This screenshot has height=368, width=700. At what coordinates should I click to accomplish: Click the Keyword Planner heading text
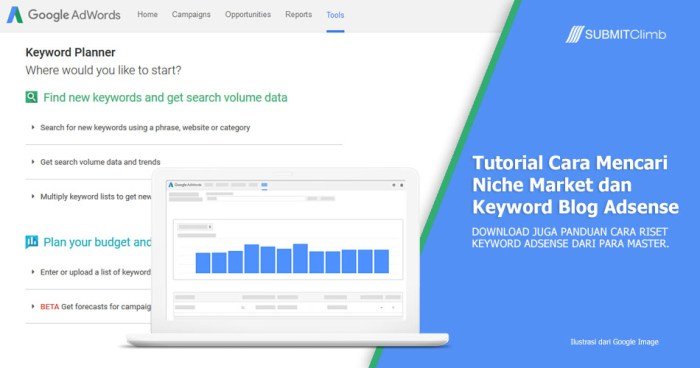tap(71, 52)
